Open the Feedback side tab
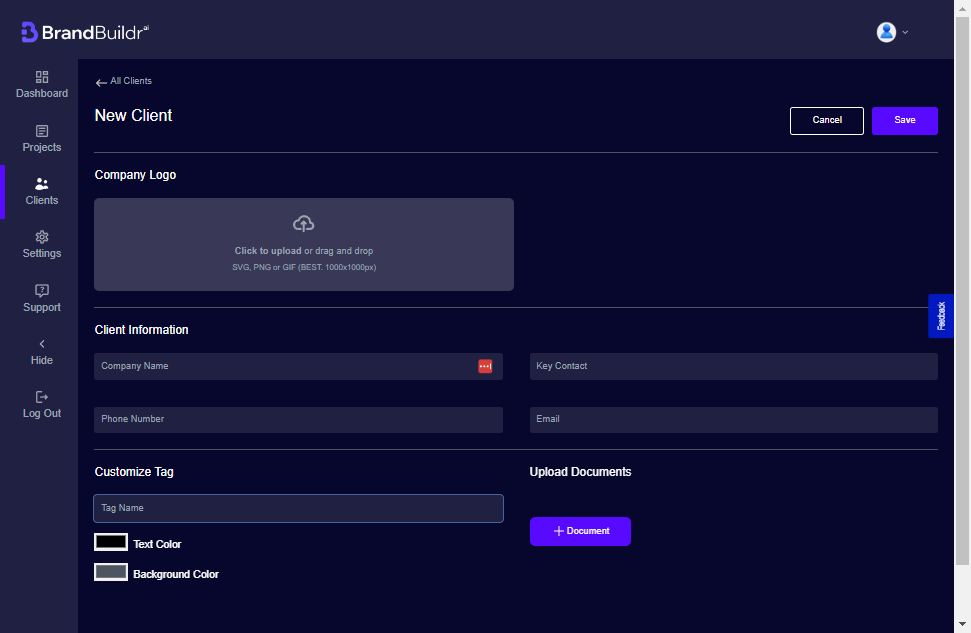The height and width of the screenshot is (633, 971). [941, 316]
